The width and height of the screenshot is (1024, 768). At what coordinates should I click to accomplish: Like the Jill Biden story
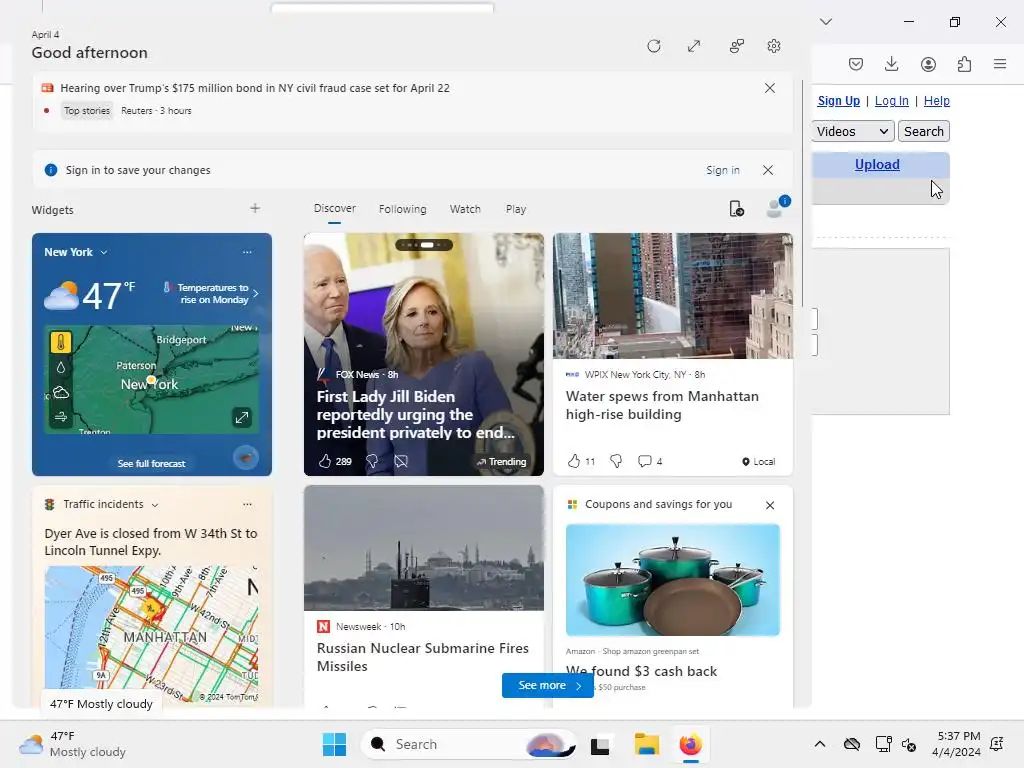325,461
